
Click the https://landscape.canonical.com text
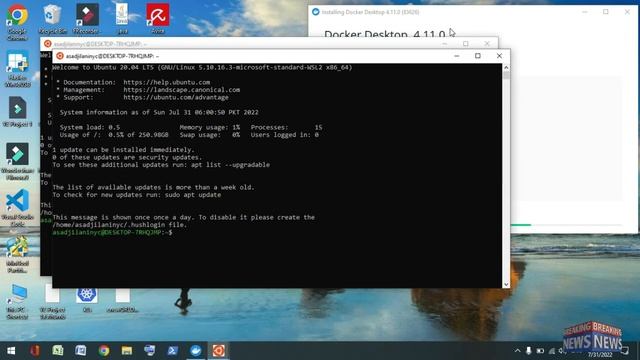tap(182, 90)
